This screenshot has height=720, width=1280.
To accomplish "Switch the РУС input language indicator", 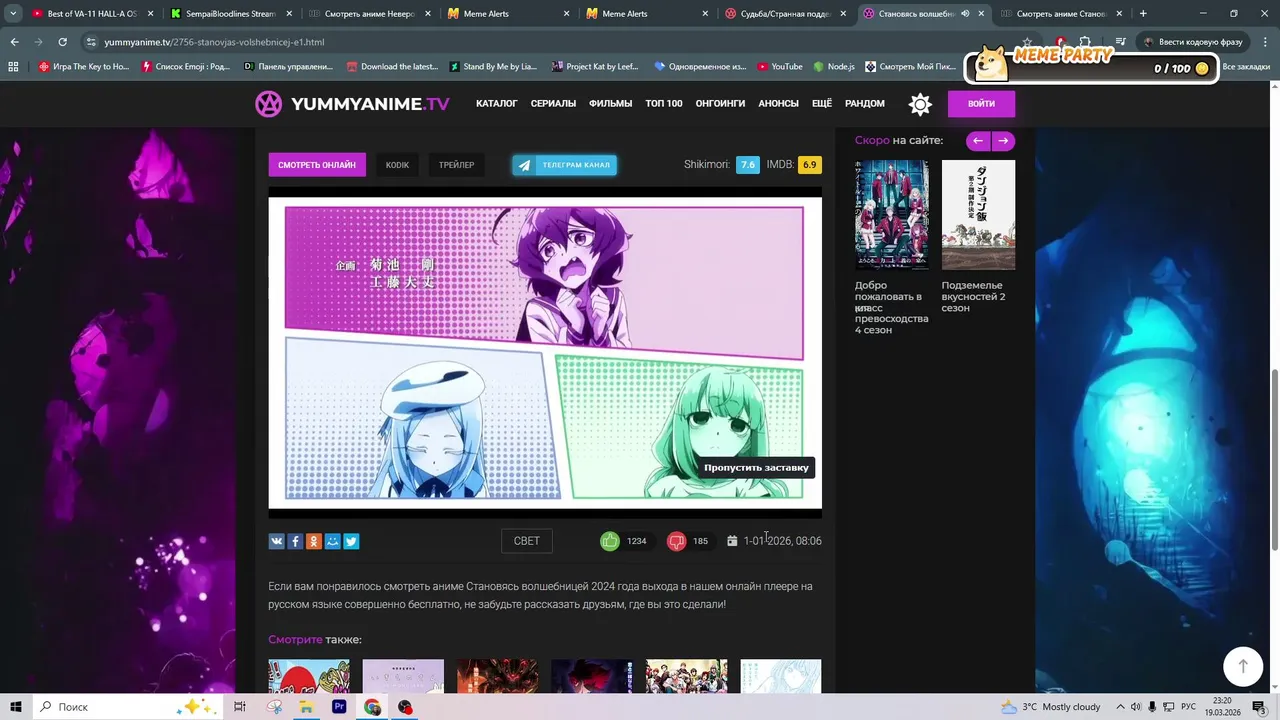I will [x=1189, y=707].
